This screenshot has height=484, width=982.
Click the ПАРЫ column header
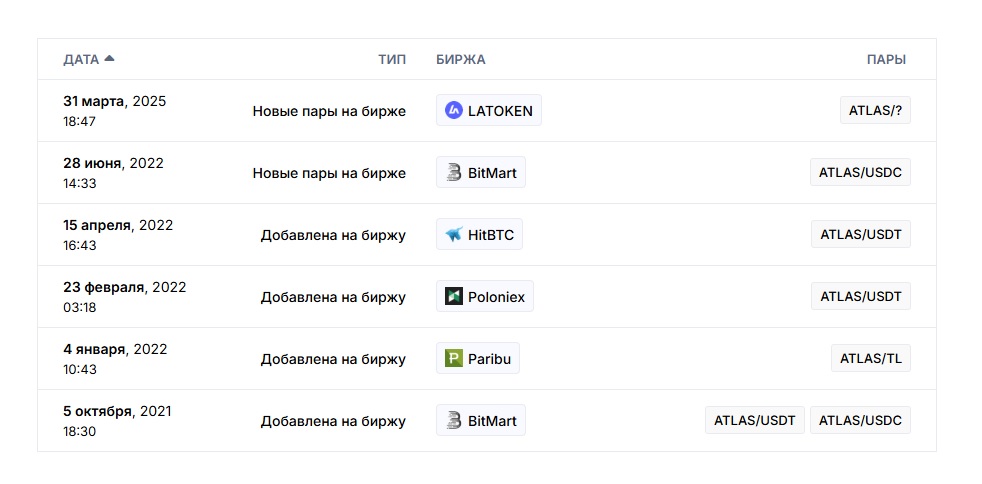coord(886,59)
